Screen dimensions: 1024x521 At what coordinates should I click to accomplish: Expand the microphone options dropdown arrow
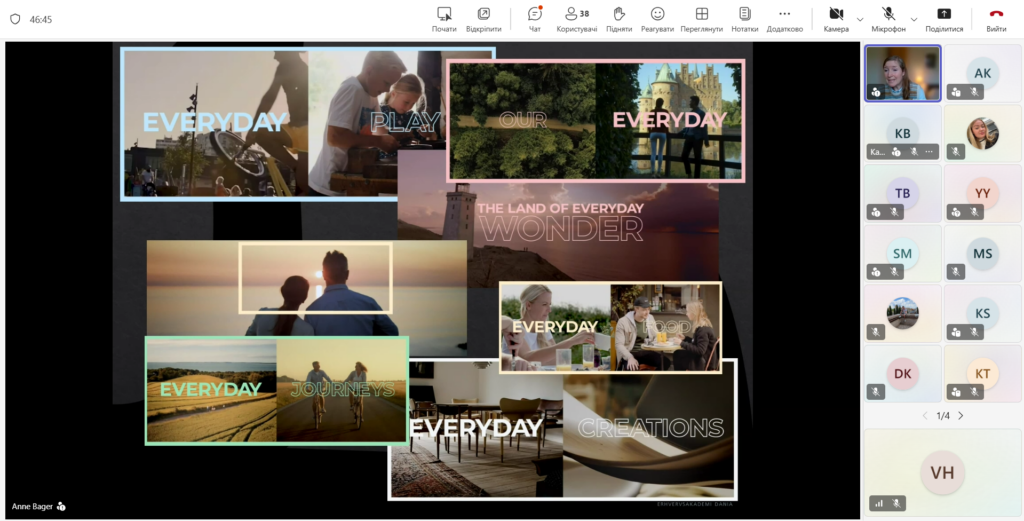click(x=913, y=19)
